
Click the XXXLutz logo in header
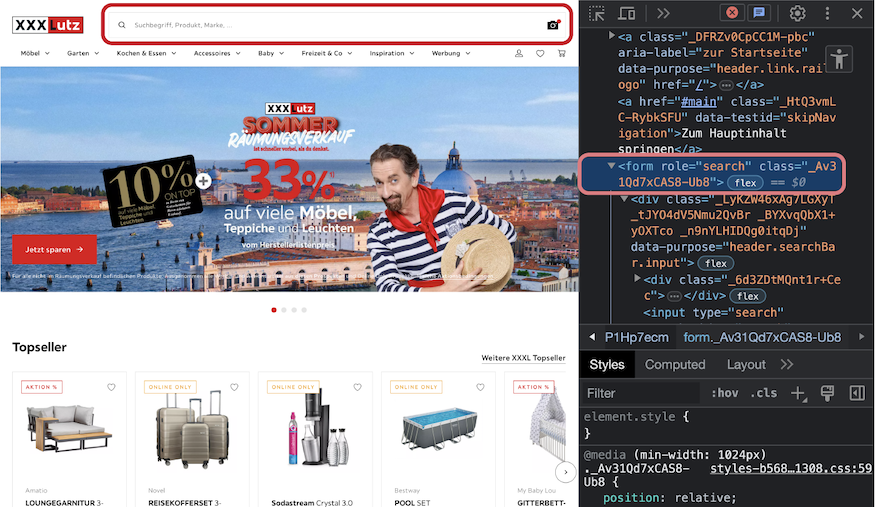pos(48,25)
